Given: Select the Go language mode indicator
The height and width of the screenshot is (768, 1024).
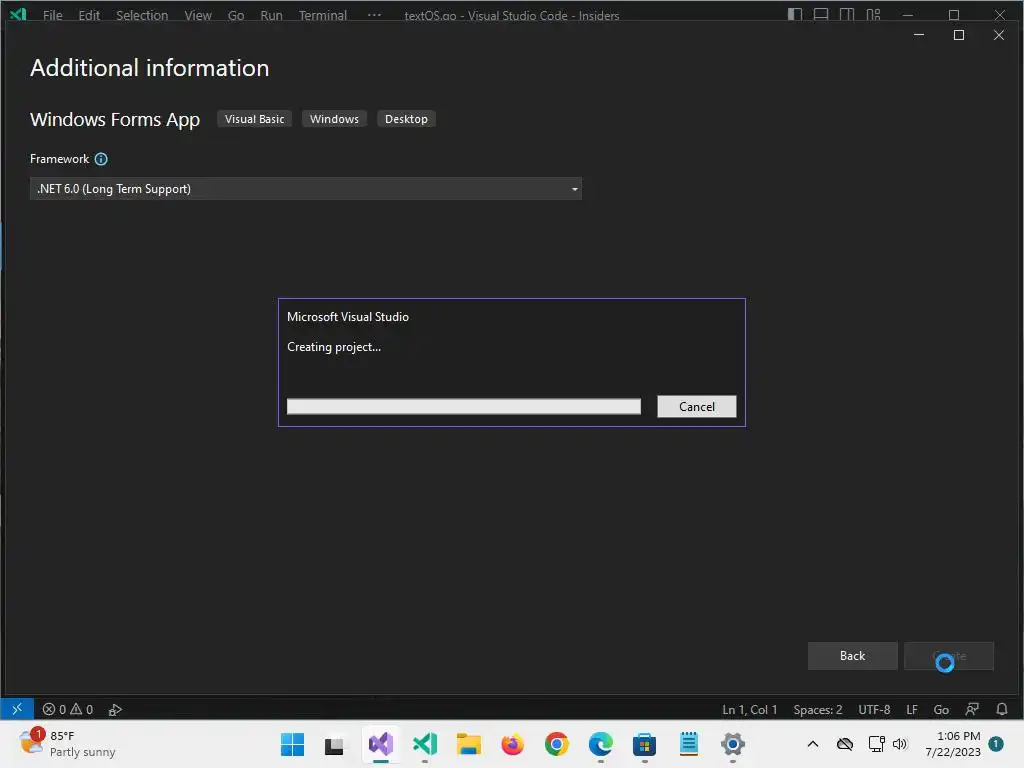Looking at the screenshot, I should click(941, 709).
